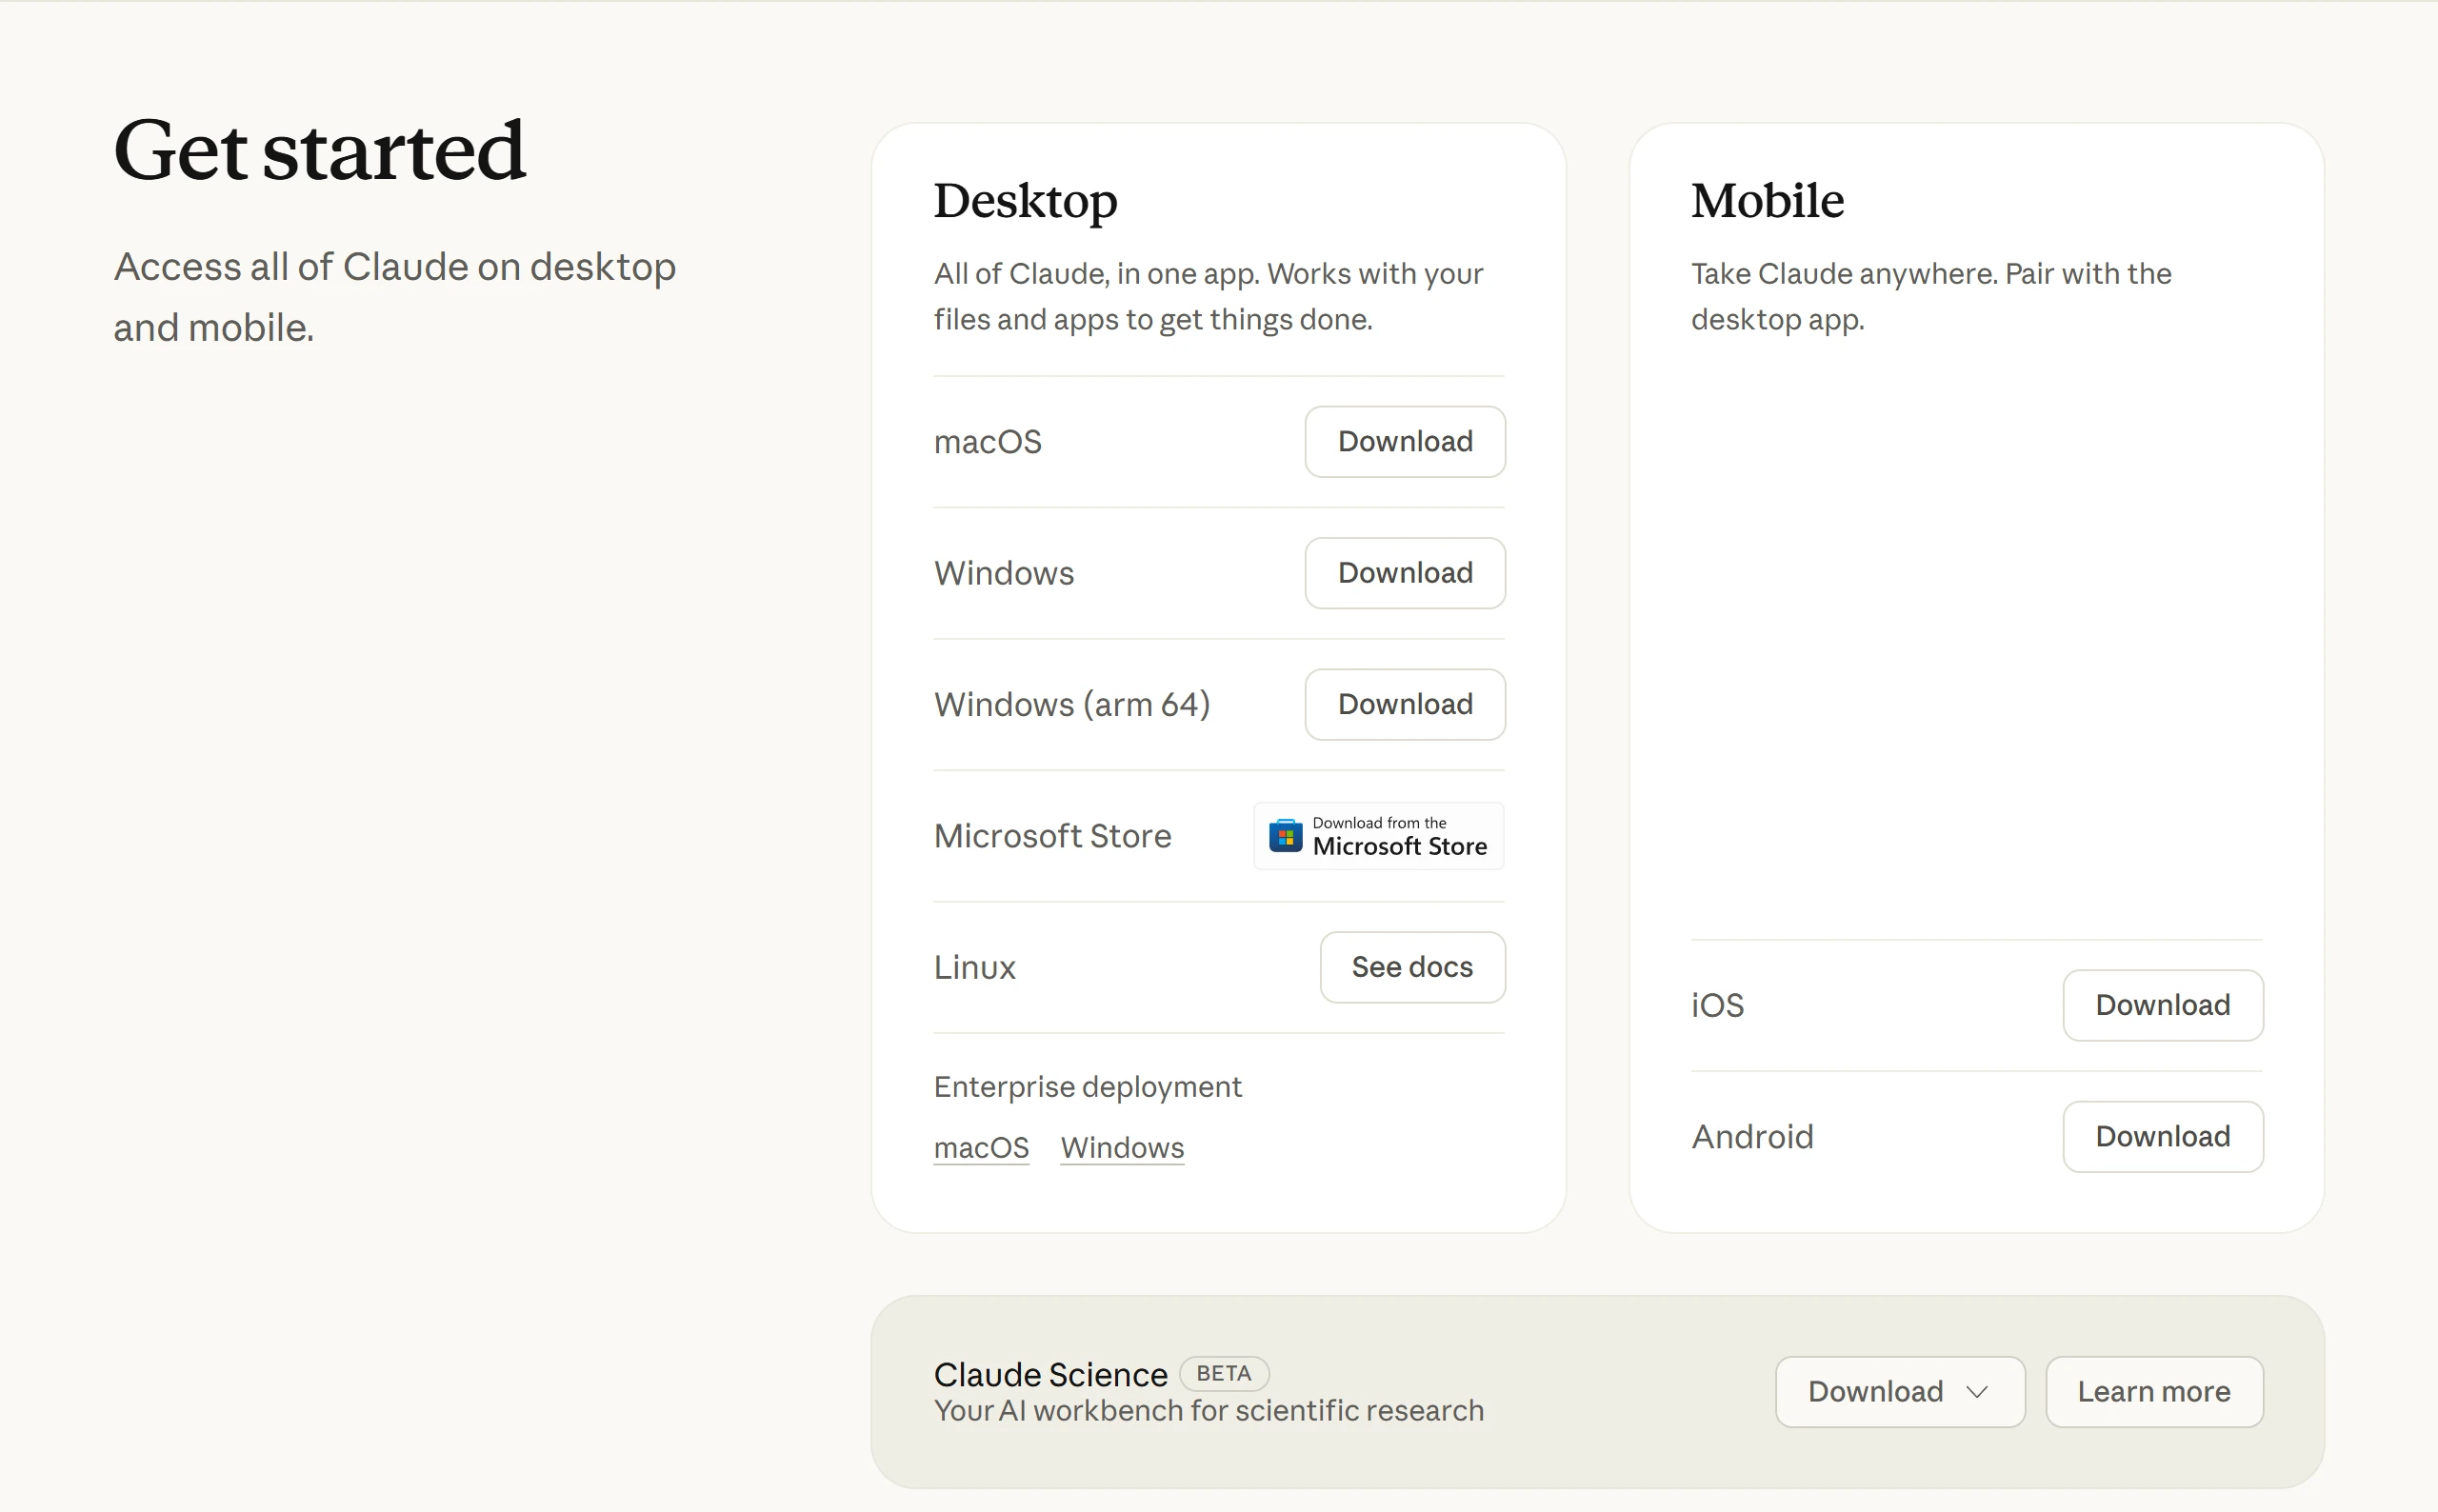Click the "Linux" row label
Viewport: 2438px width, 1512px height.
pyautogui.click(x=974, y=967)
